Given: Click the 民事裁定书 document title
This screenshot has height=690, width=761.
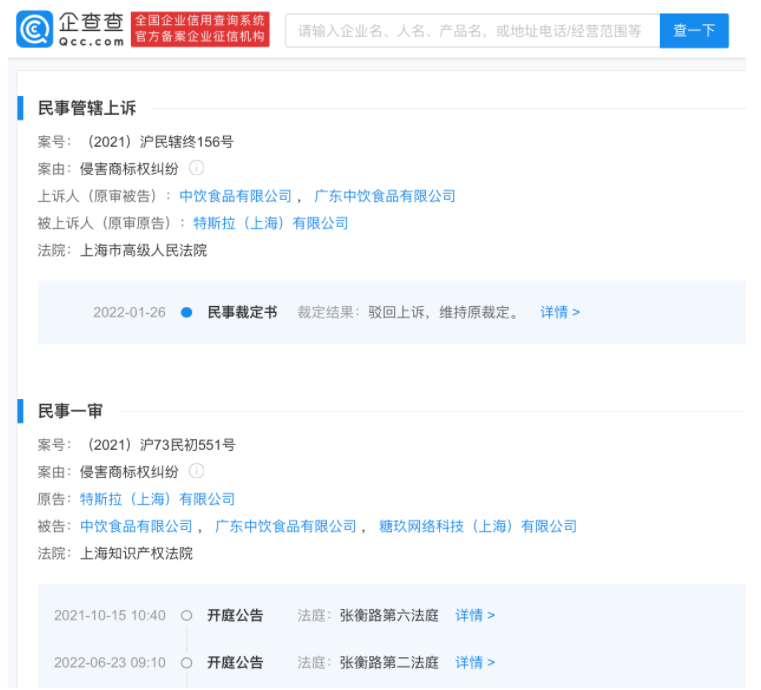Looking at the screenshot, I should click(242, 312).
